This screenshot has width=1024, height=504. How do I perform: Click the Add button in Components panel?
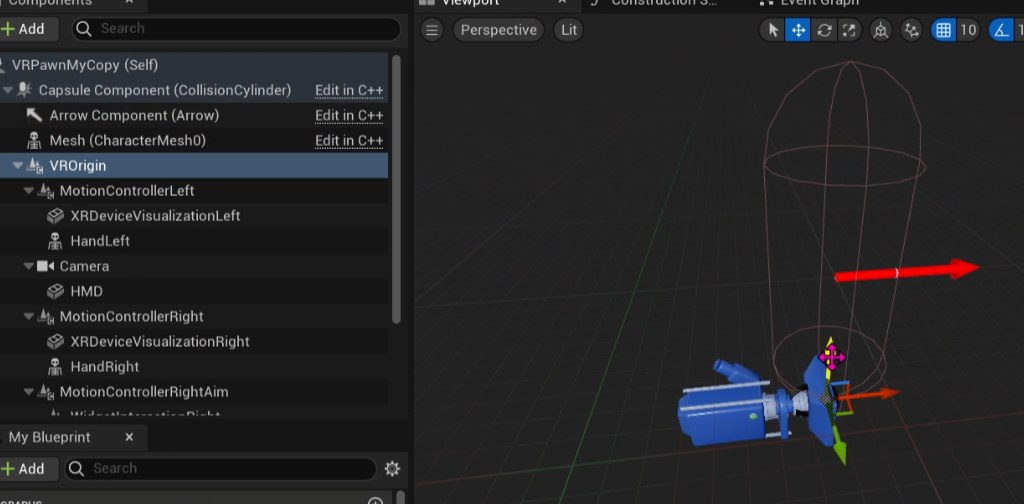(x=27, y=29)
